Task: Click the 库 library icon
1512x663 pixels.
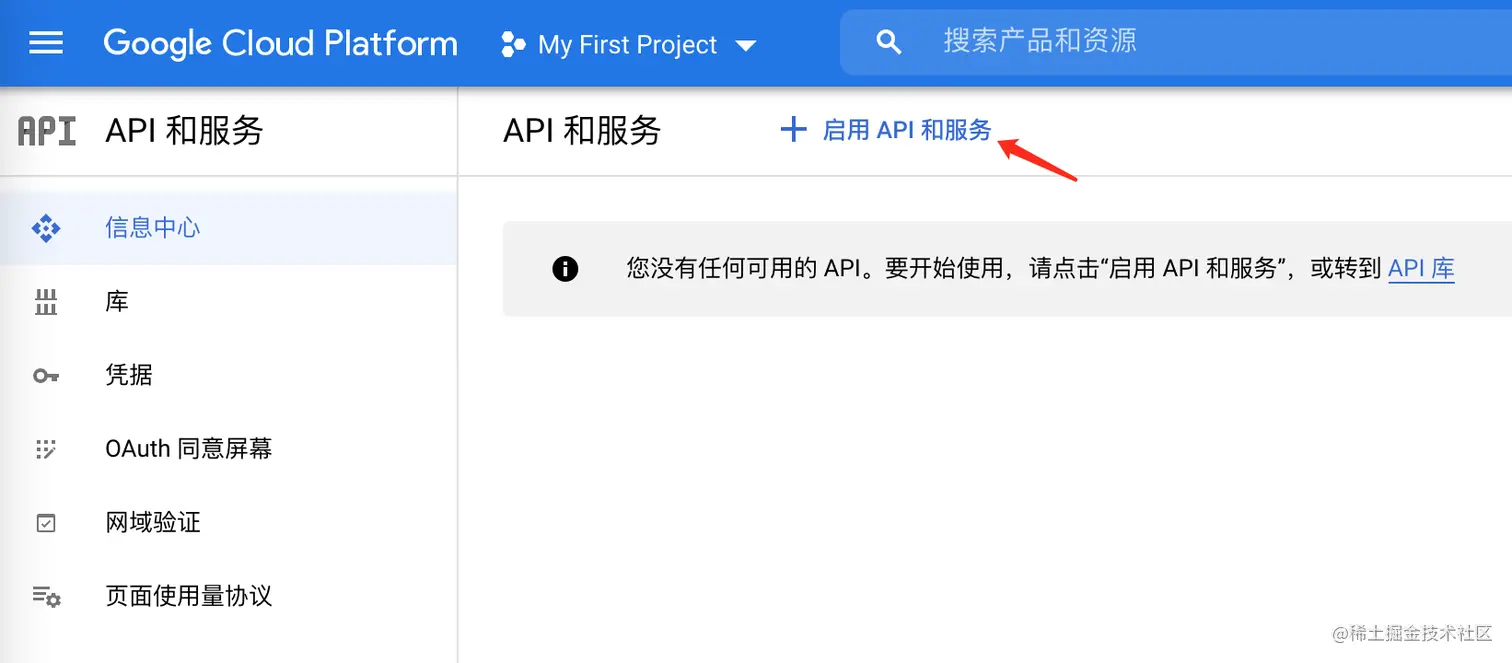Action: [46, 302]
